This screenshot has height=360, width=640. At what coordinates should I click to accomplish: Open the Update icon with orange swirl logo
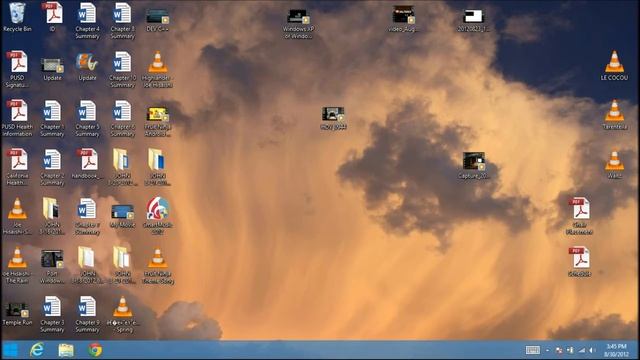coord(87,66)
